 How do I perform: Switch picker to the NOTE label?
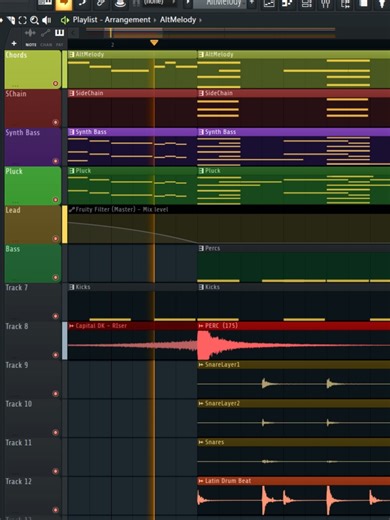click(x=31, y=45)
